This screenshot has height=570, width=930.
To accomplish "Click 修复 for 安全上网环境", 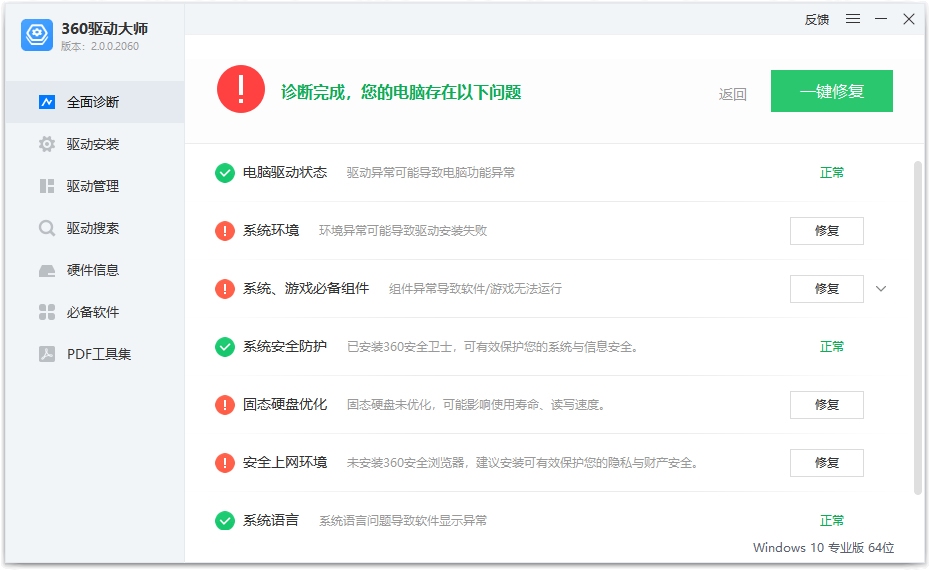I will (826, 463).
